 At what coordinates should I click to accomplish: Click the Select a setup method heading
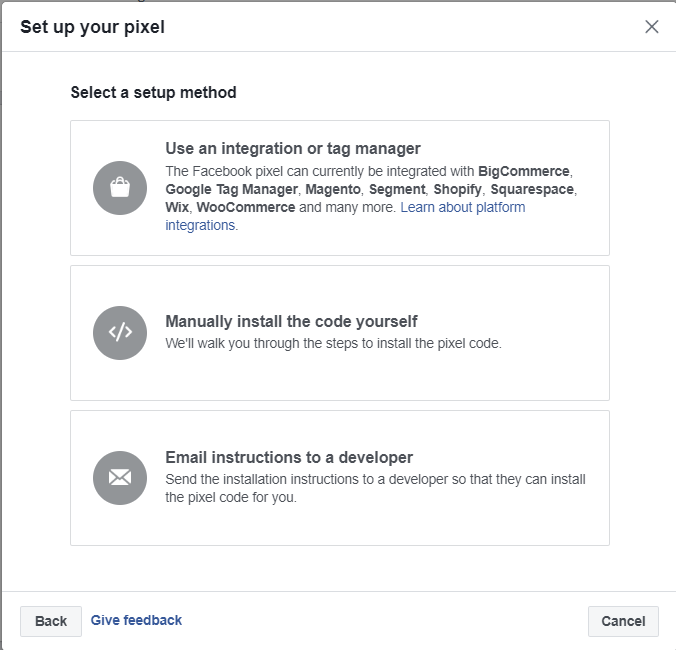pyautogui.click(x=153, y=93)
